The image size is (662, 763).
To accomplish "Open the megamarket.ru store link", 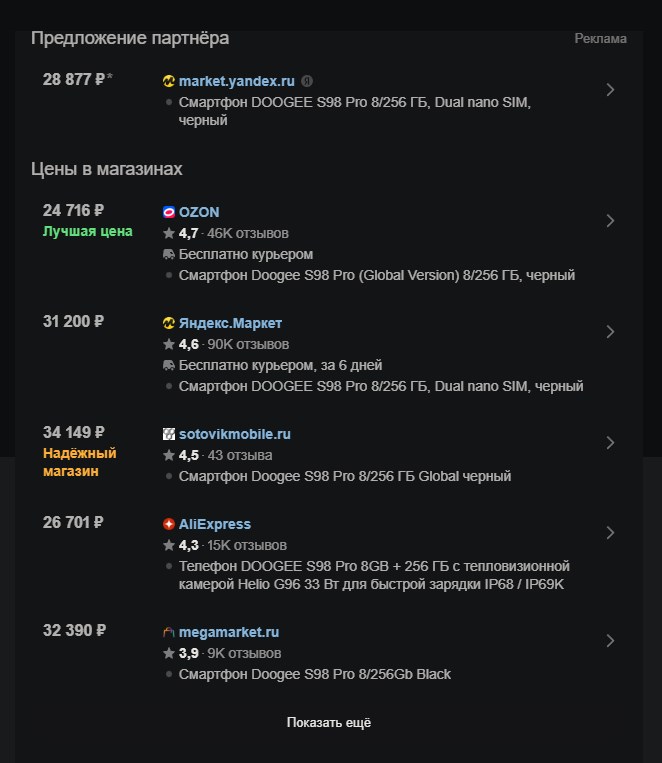I will [x=229, y=633].
